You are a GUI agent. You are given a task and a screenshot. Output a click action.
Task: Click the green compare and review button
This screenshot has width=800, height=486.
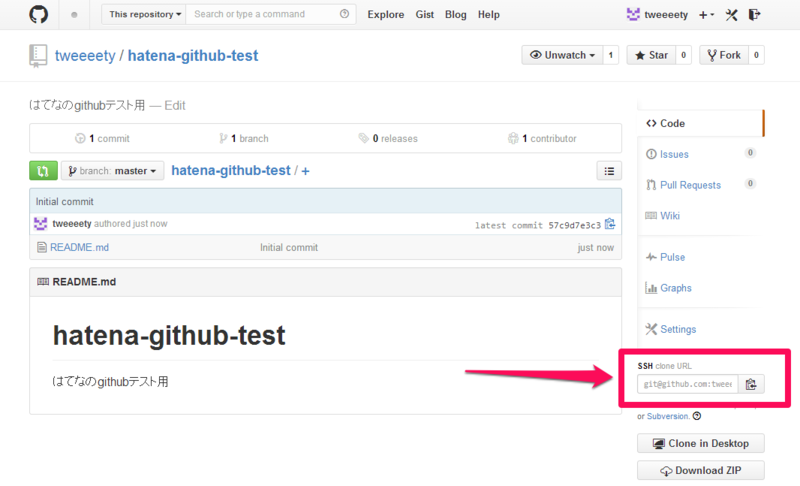(43, 171)
